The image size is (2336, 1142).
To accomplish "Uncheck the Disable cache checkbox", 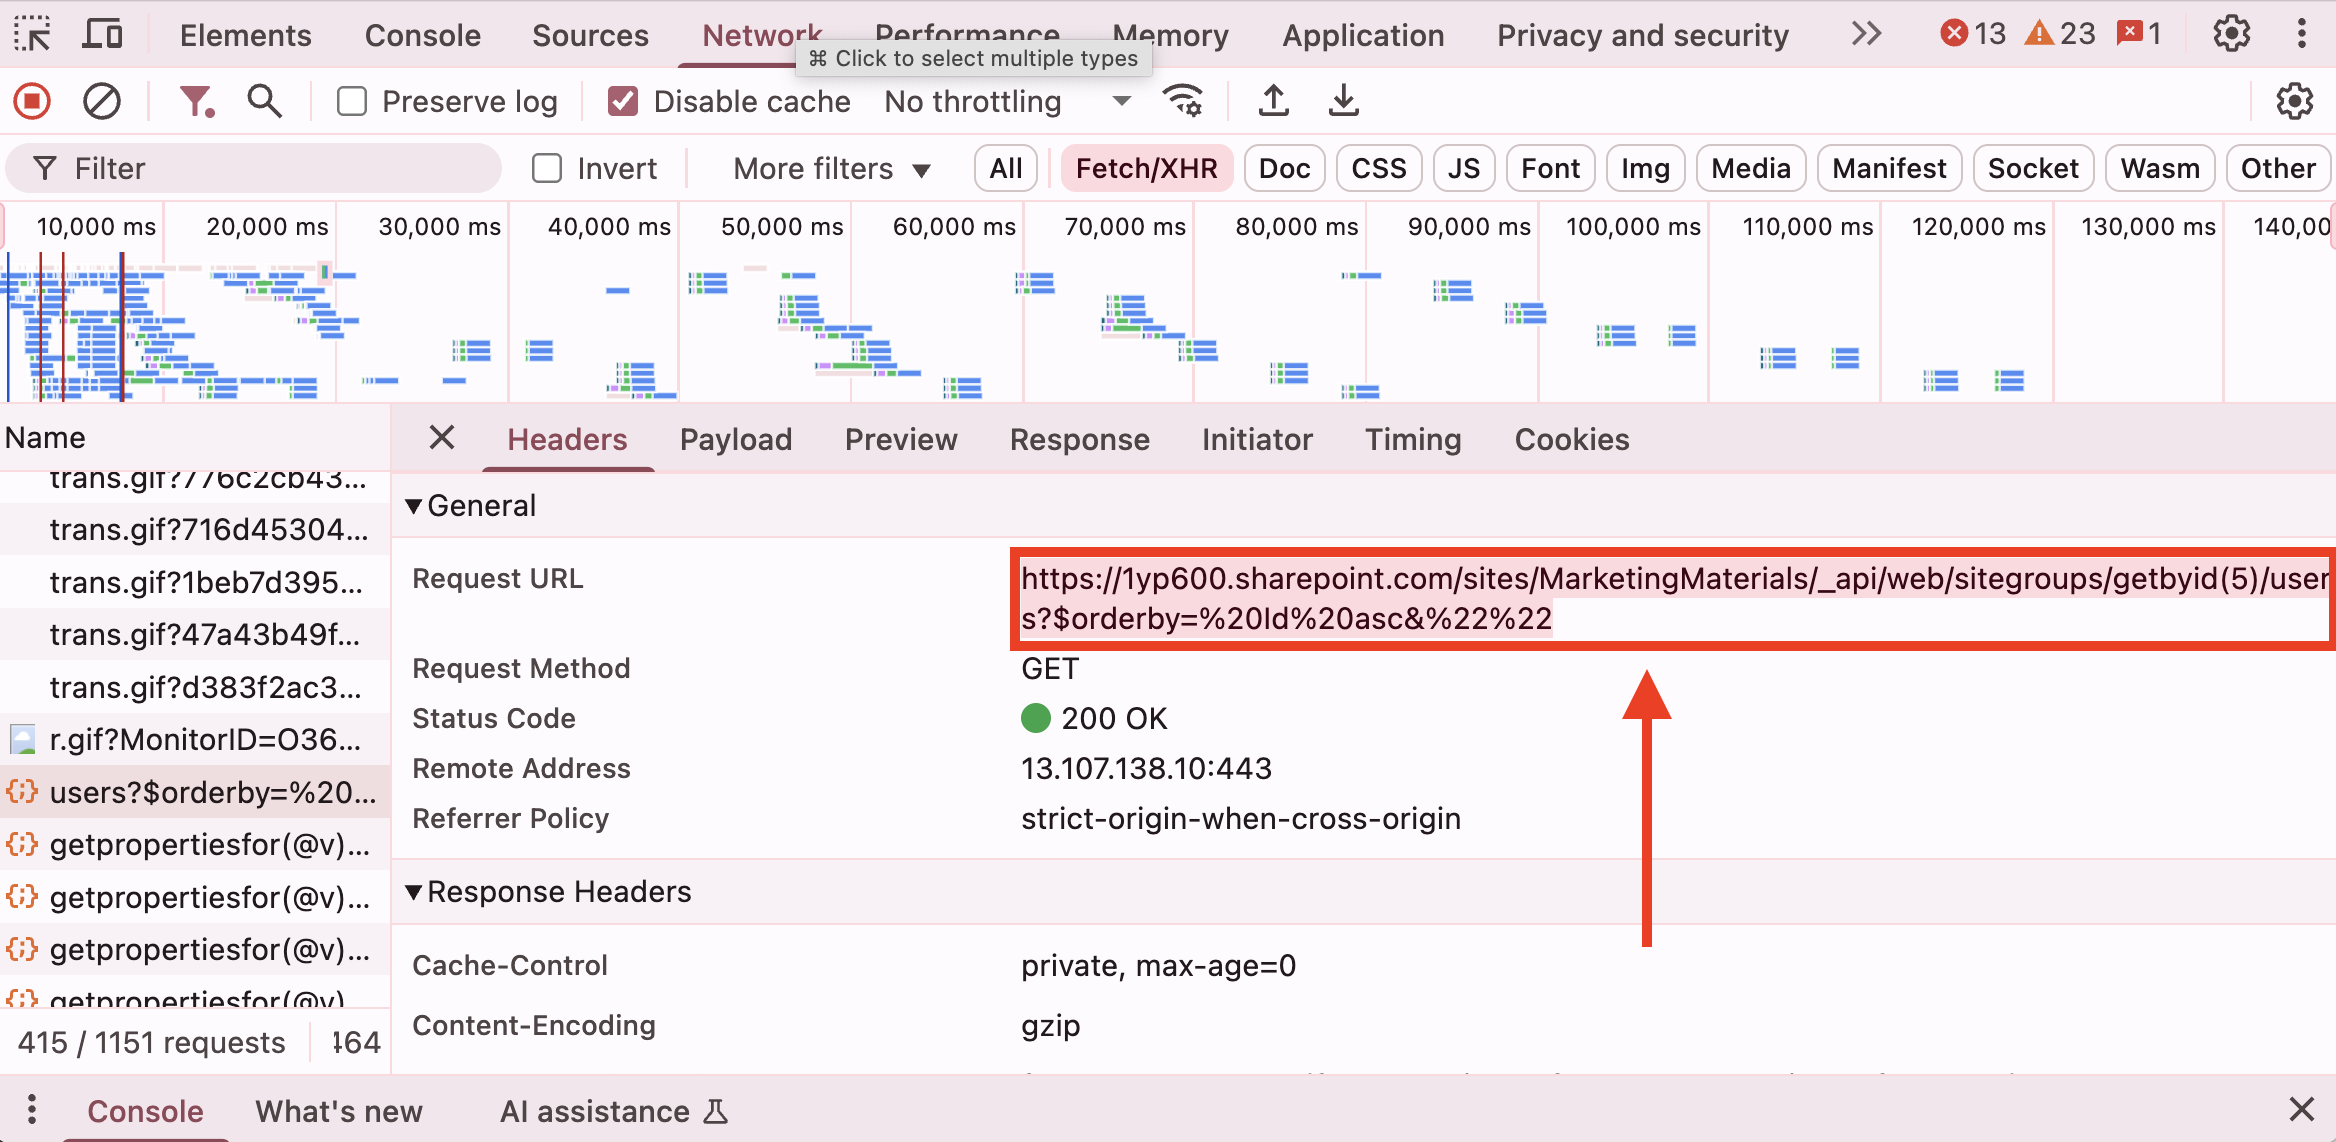I will (623, 101).
